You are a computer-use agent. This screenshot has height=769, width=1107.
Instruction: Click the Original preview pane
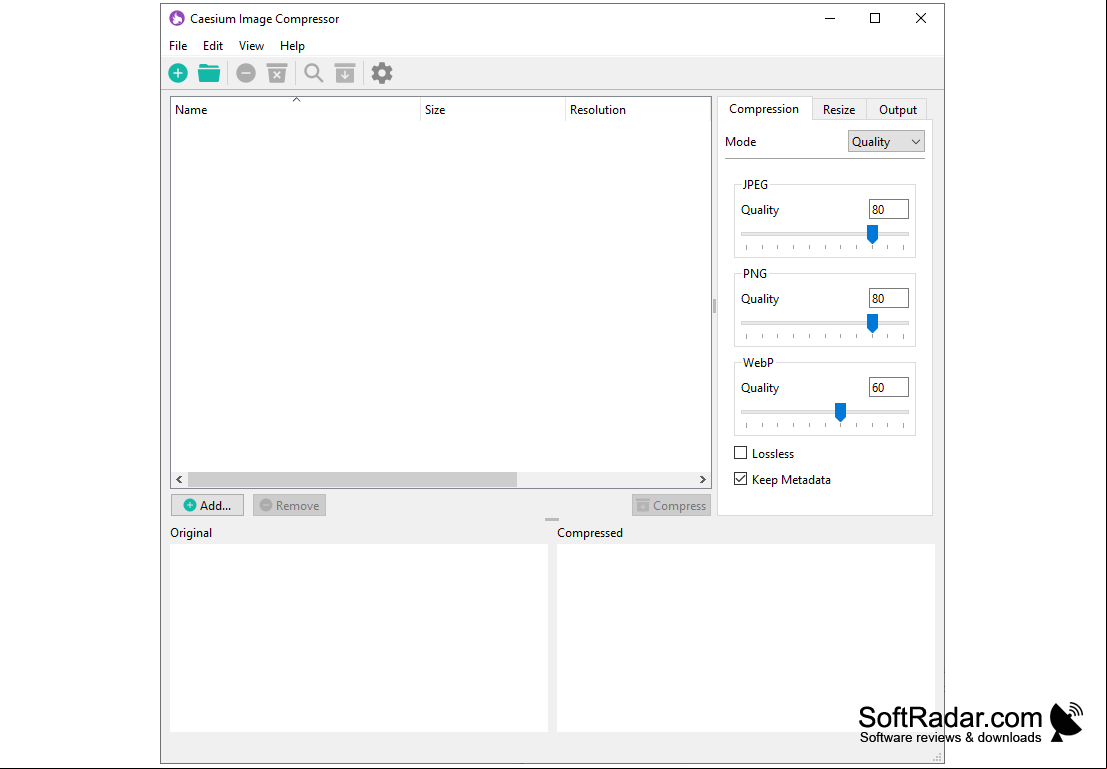tap(359, 638)
